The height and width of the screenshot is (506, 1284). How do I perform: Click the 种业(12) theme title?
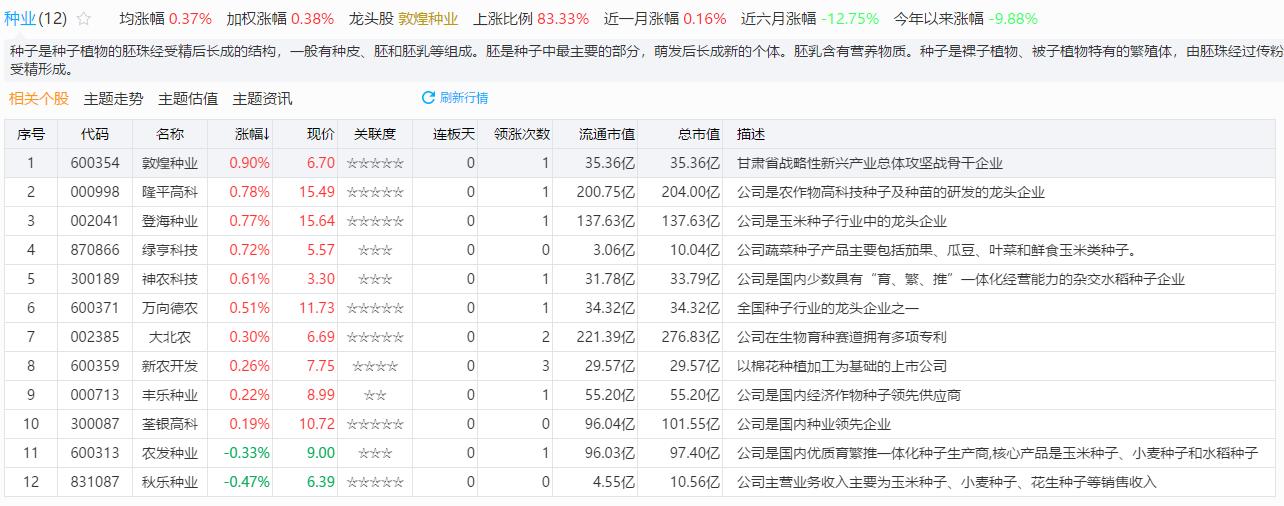tap(36, 19)
